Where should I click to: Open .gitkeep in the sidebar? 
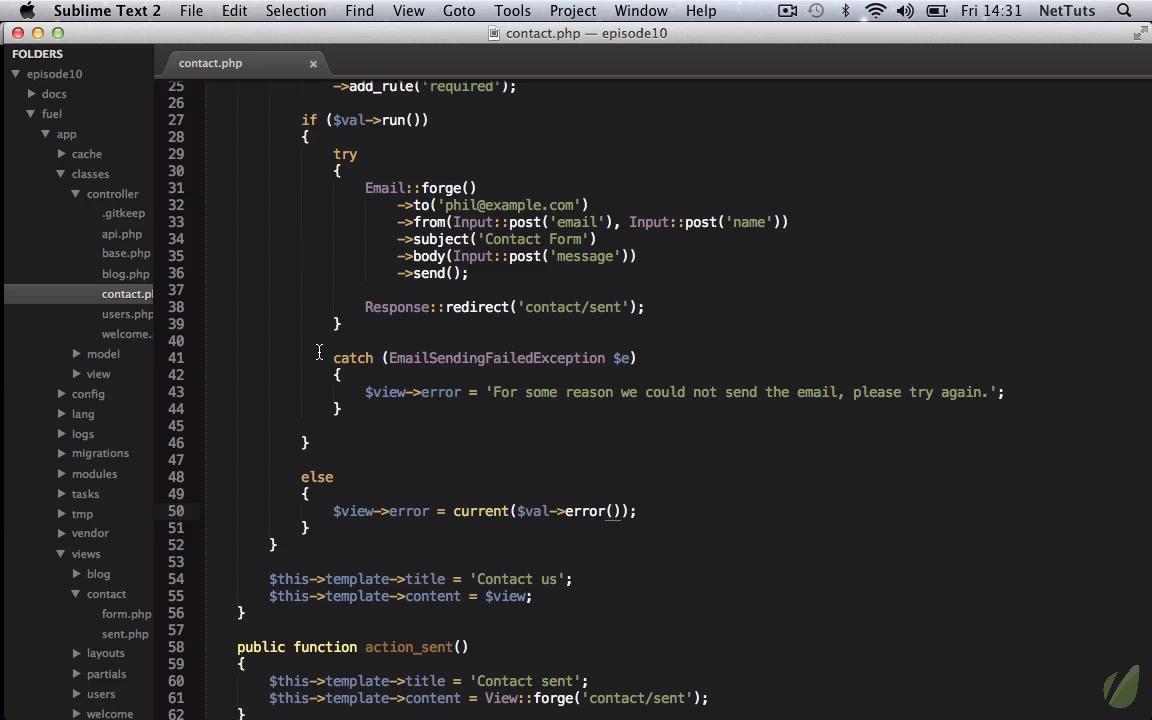(x=123, y=213)
